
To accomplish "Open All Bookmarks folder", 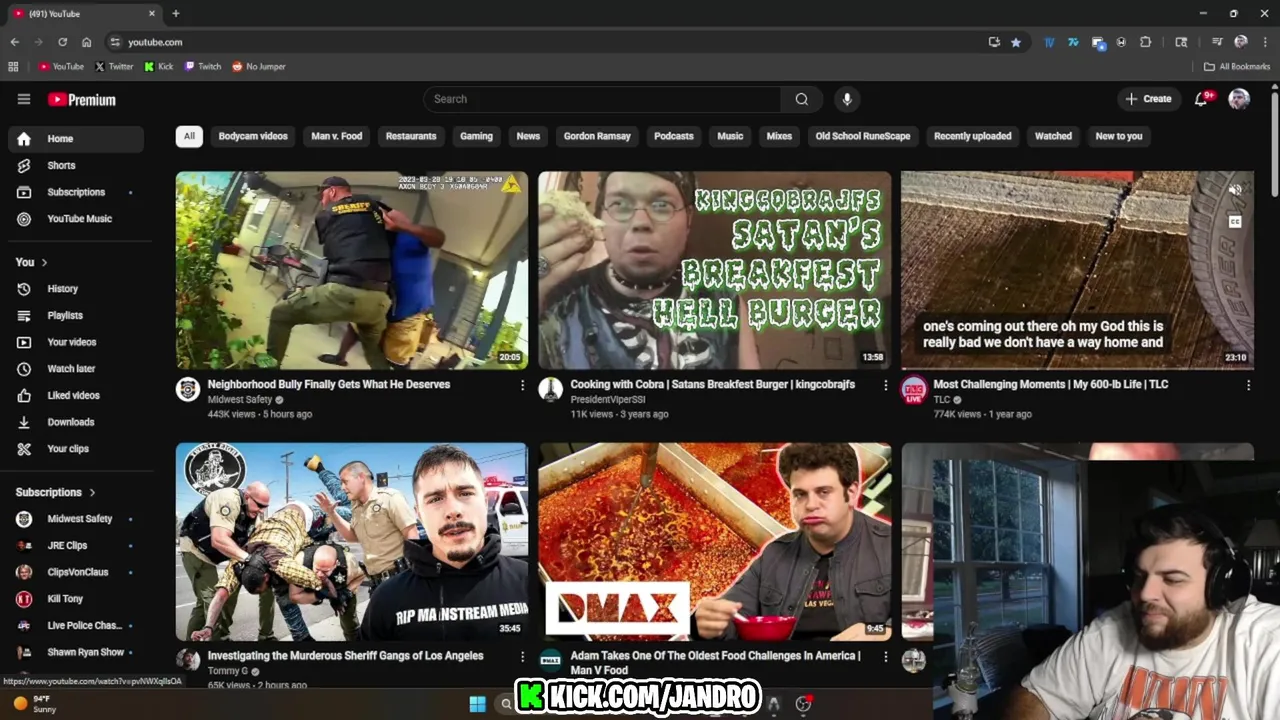I will 1237,66.
